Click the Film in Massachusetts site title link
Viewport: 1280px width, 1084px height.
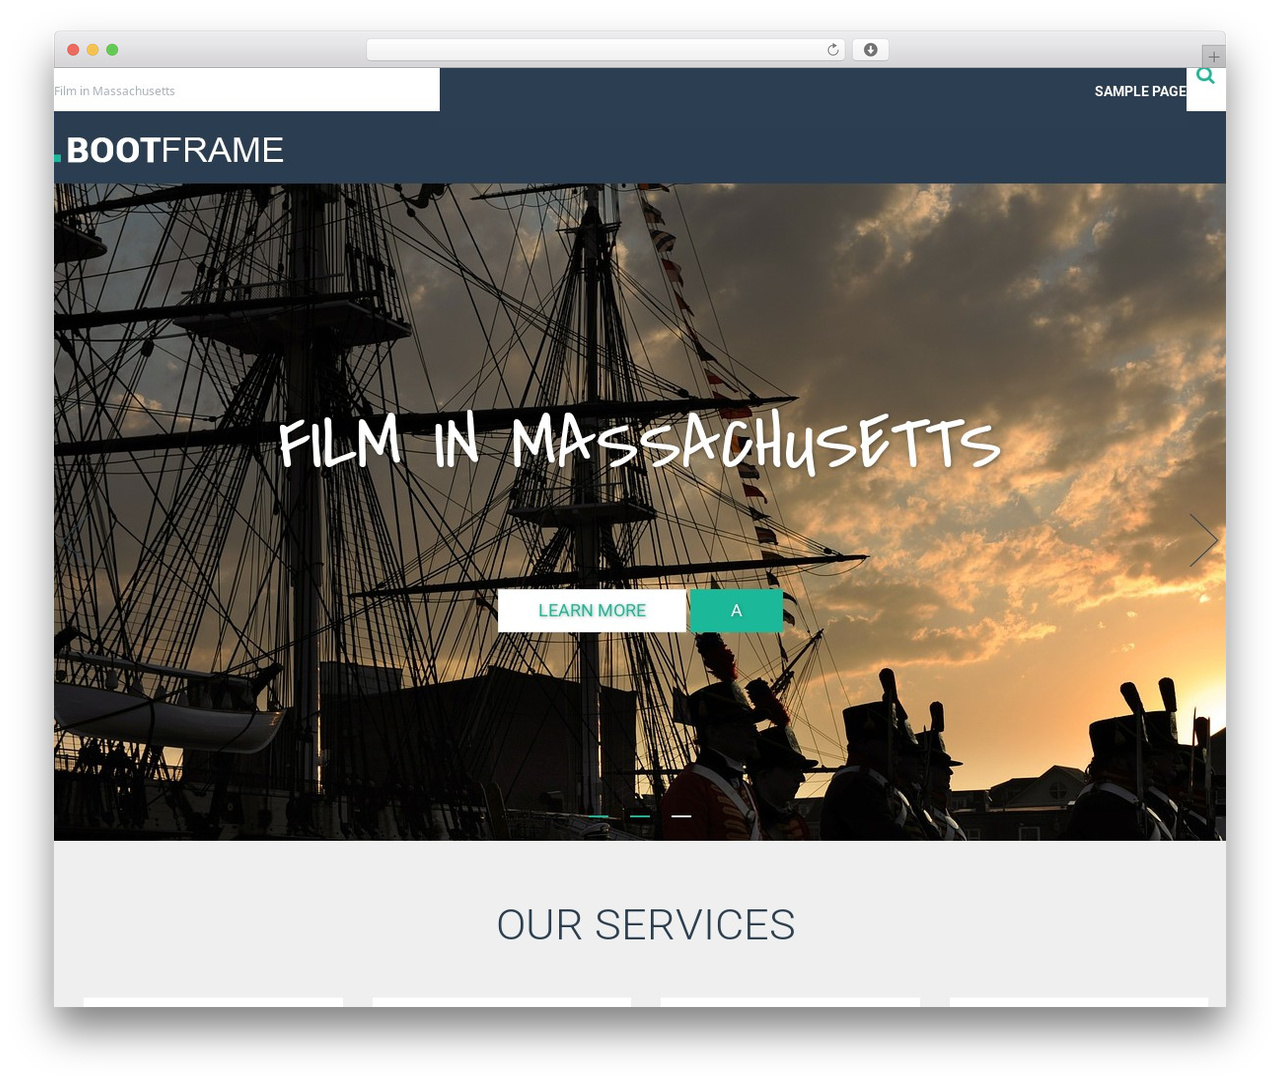[115, 91]
